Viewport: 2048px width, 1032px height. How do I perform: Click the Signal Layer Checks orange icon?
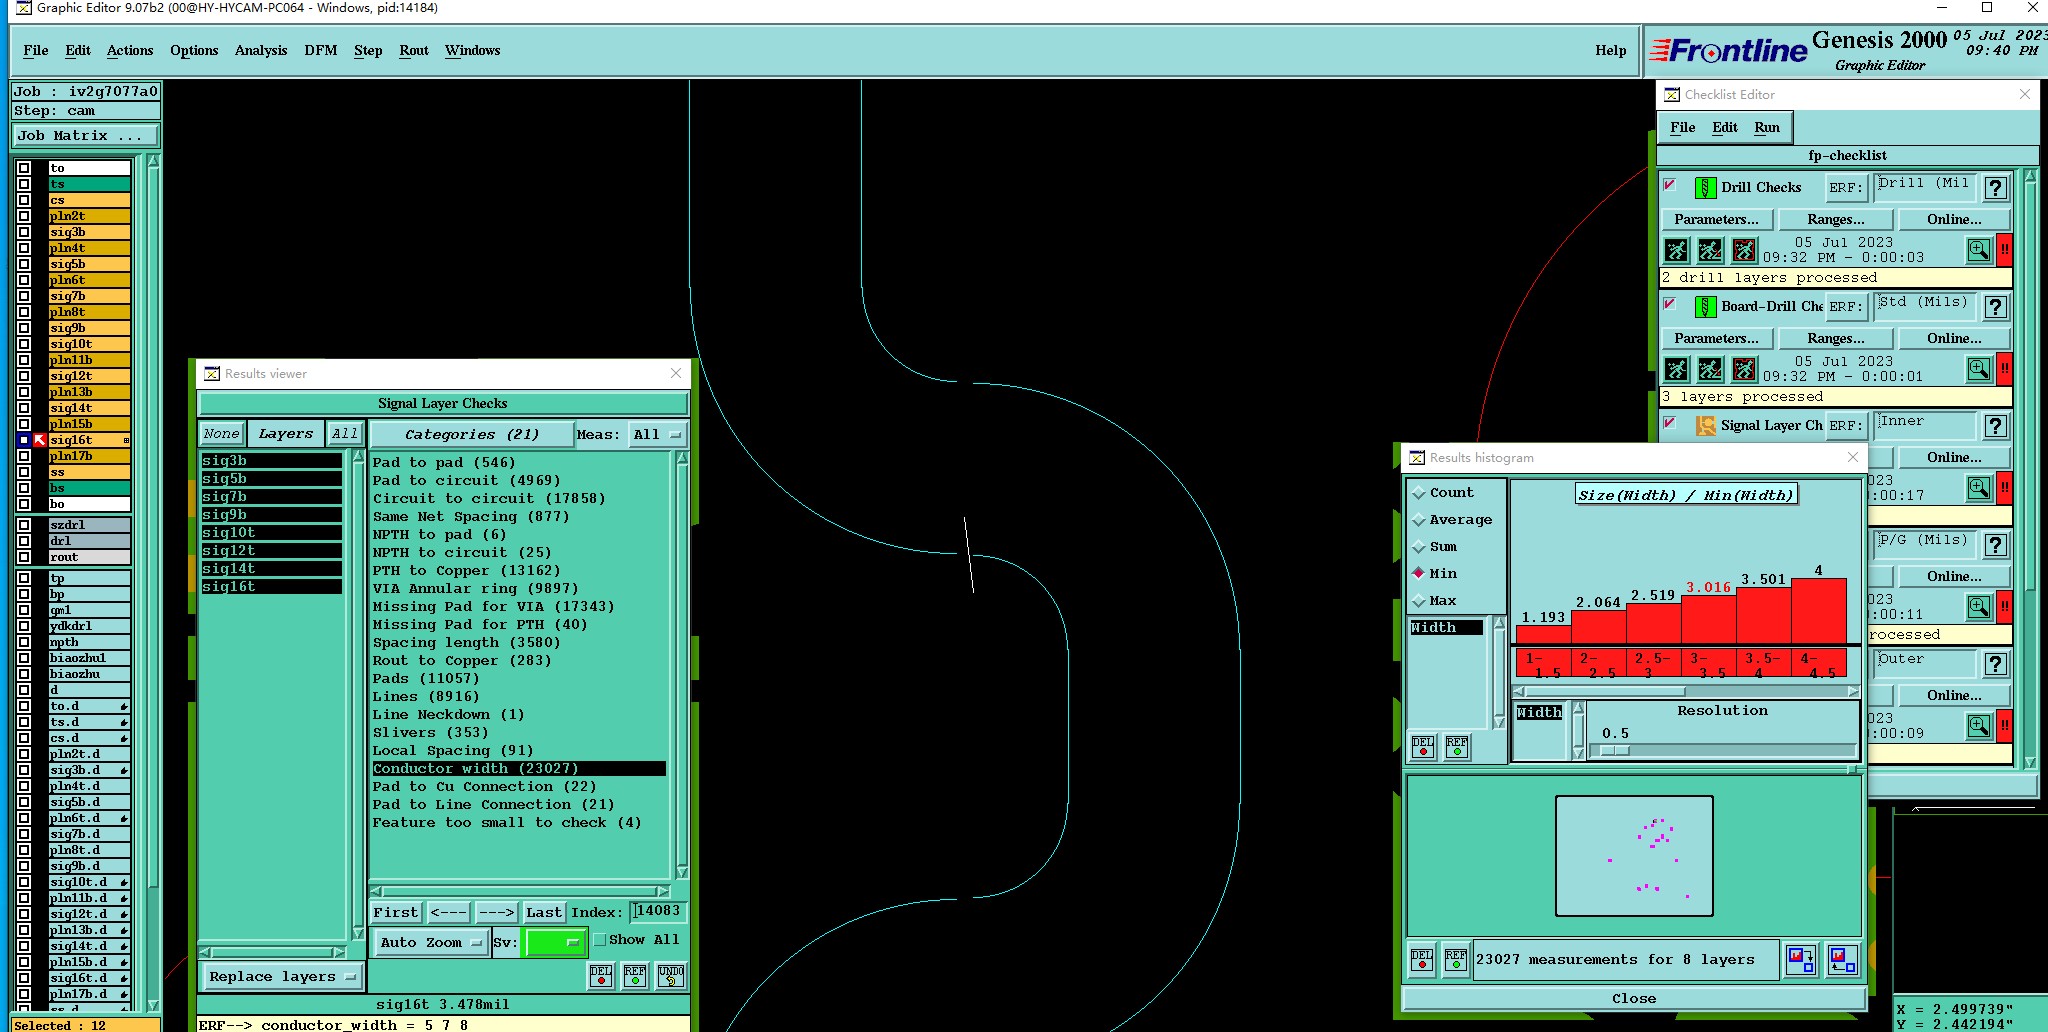point(1706,425)
